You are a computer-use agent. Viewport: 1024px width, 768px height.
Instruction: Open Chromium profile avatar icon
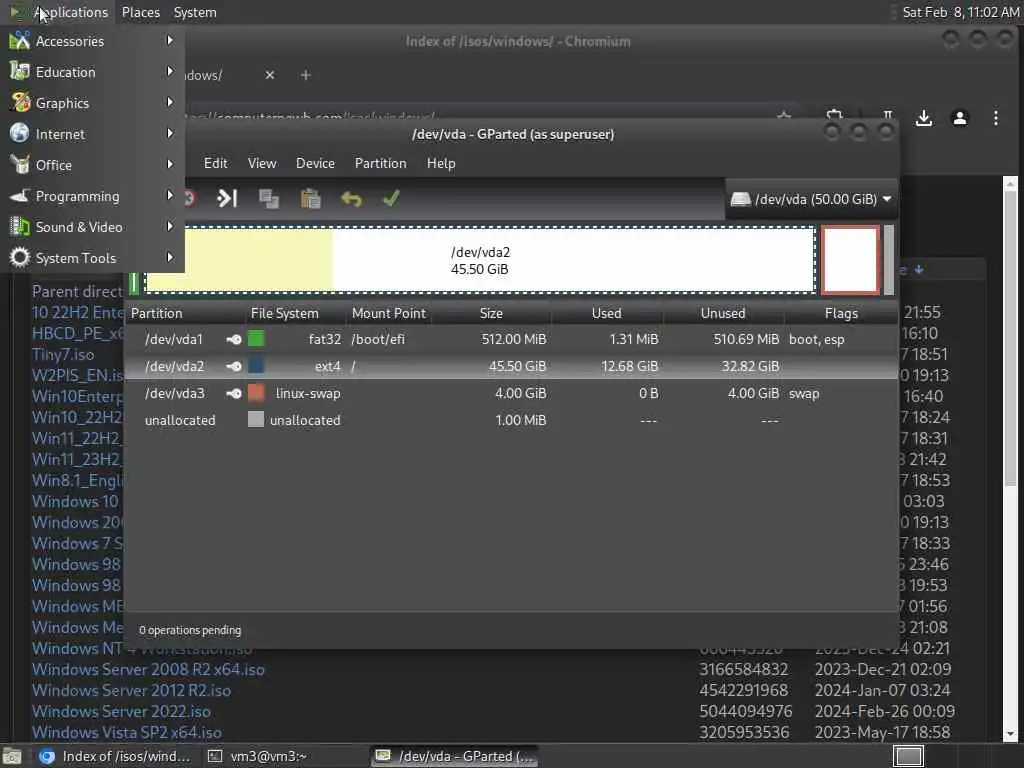pyautogui.click(x=959, y=118)
